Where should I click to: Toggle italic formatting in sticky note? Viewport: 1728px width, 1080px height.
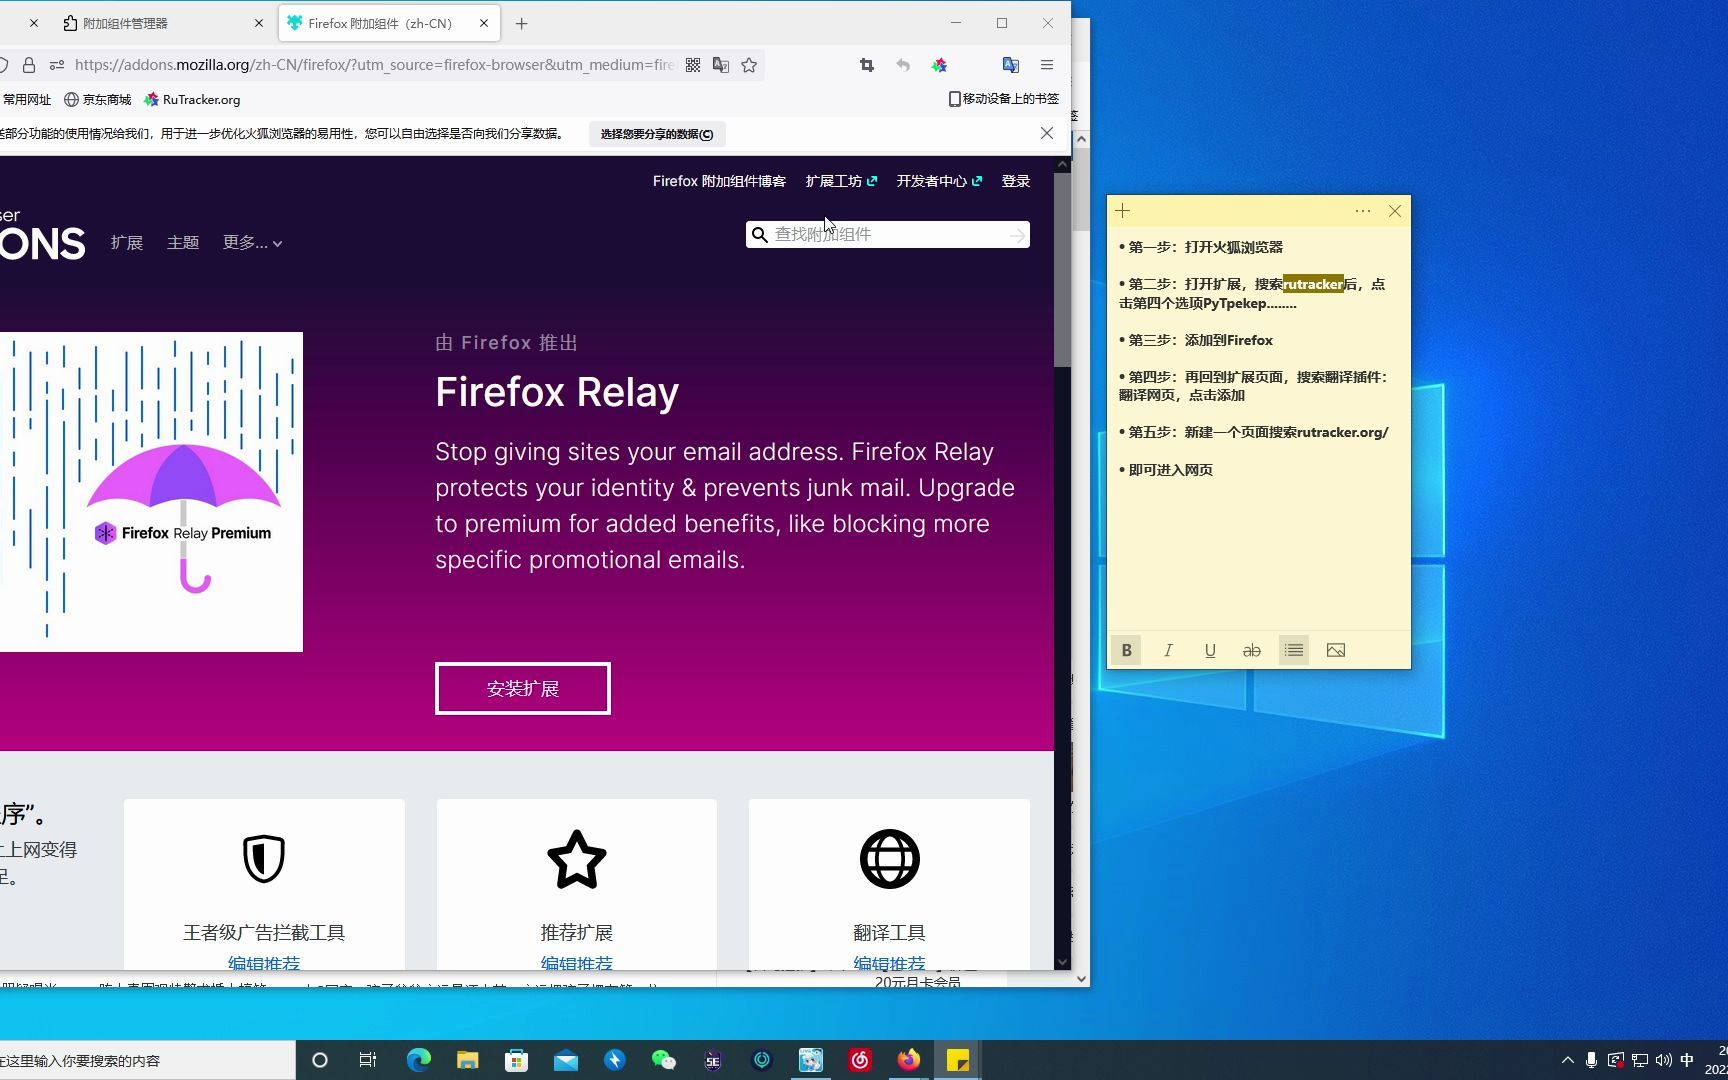coord(1168,650)
